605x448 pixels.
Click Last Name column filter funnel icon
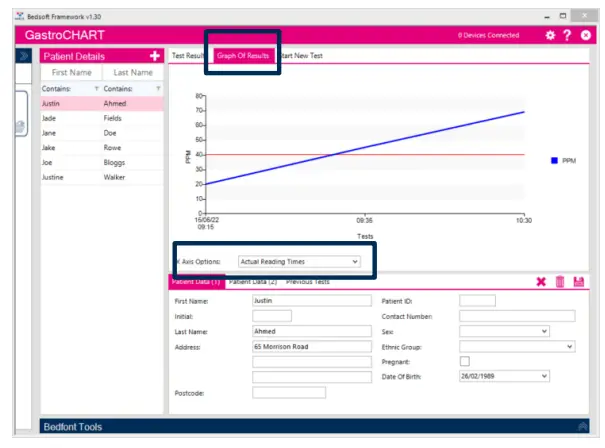point(158,88)
